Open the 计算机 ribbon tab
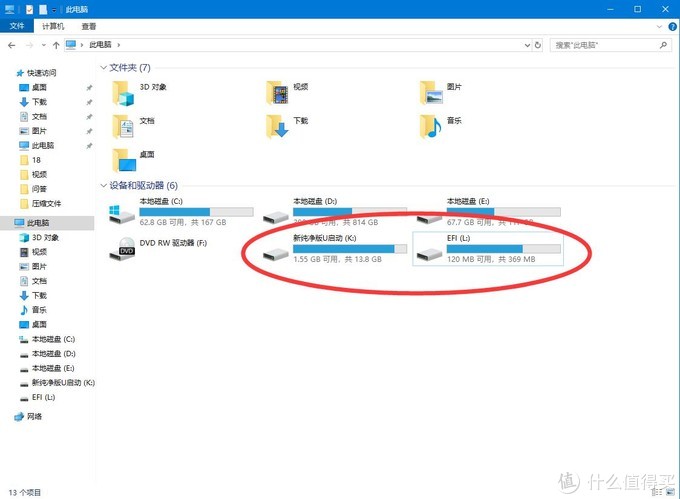The image size is (680, 499). click(x=53, y=26)
